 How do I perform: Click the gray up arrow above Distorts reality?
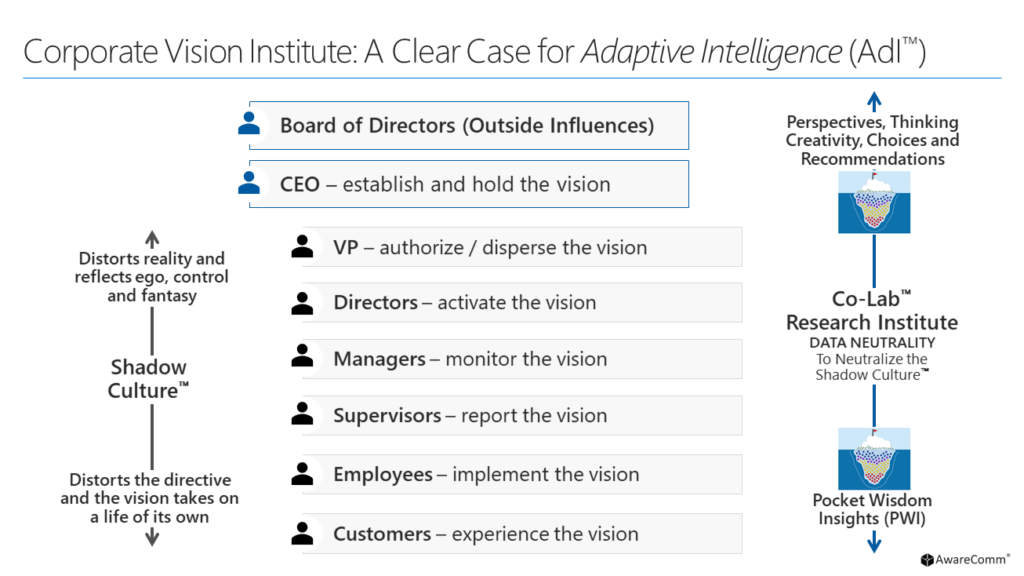point(152,239)
